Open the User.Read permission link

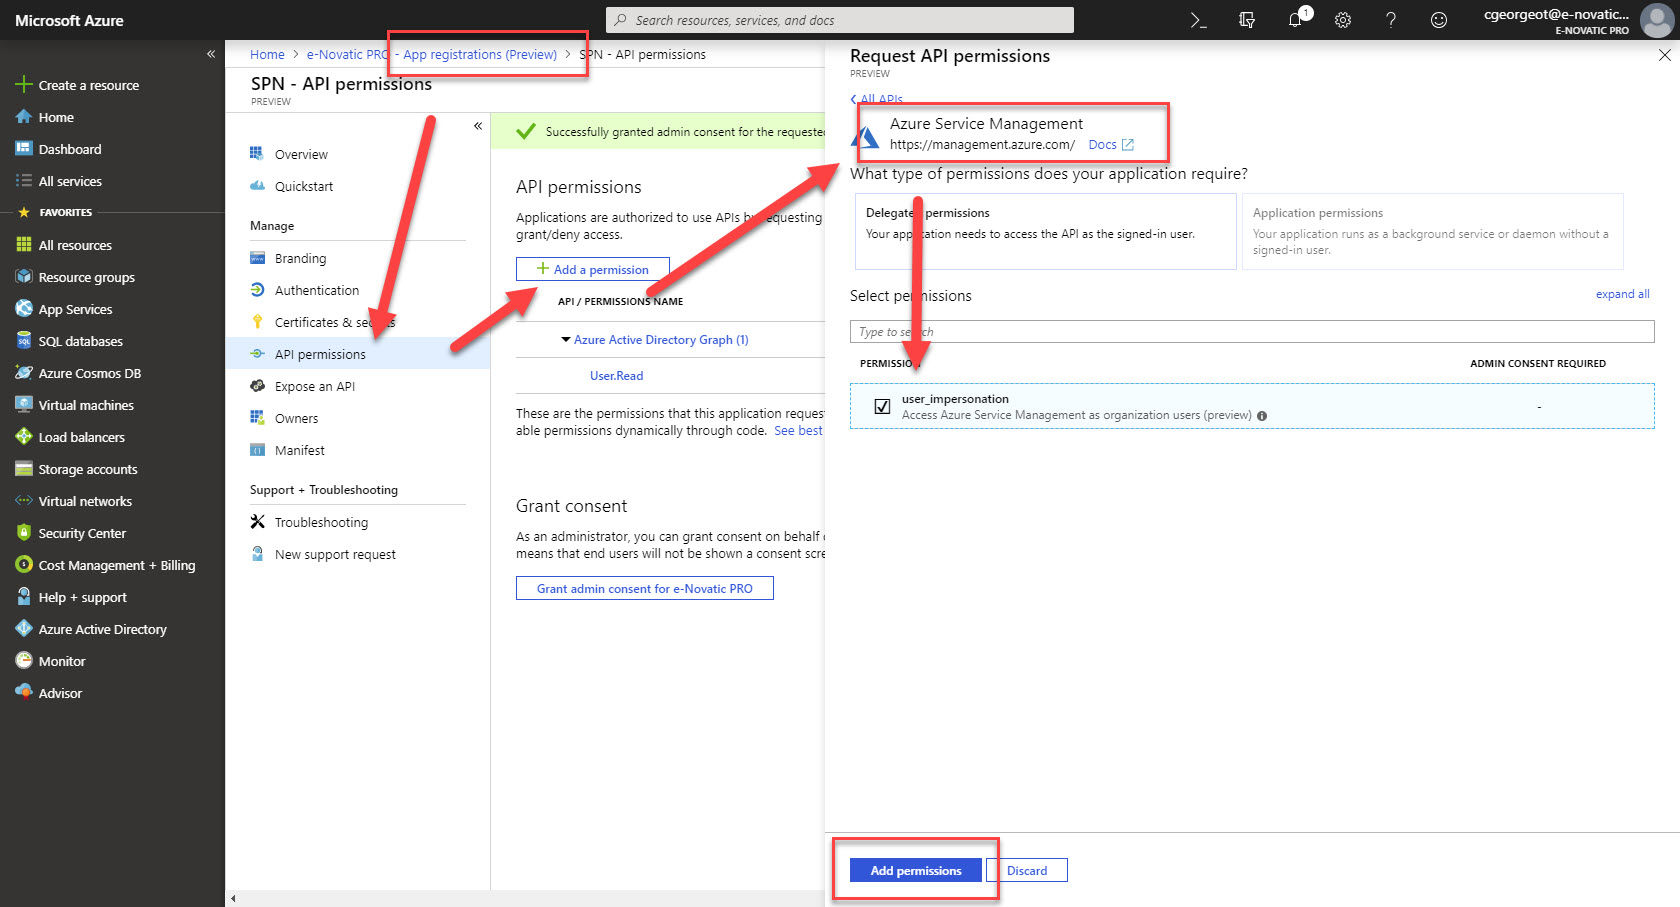click(x=616, y=376)
